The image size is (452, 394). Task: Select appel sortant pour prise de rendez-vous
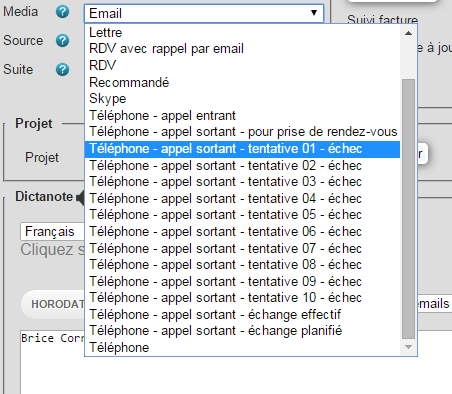tap(242, 132)
